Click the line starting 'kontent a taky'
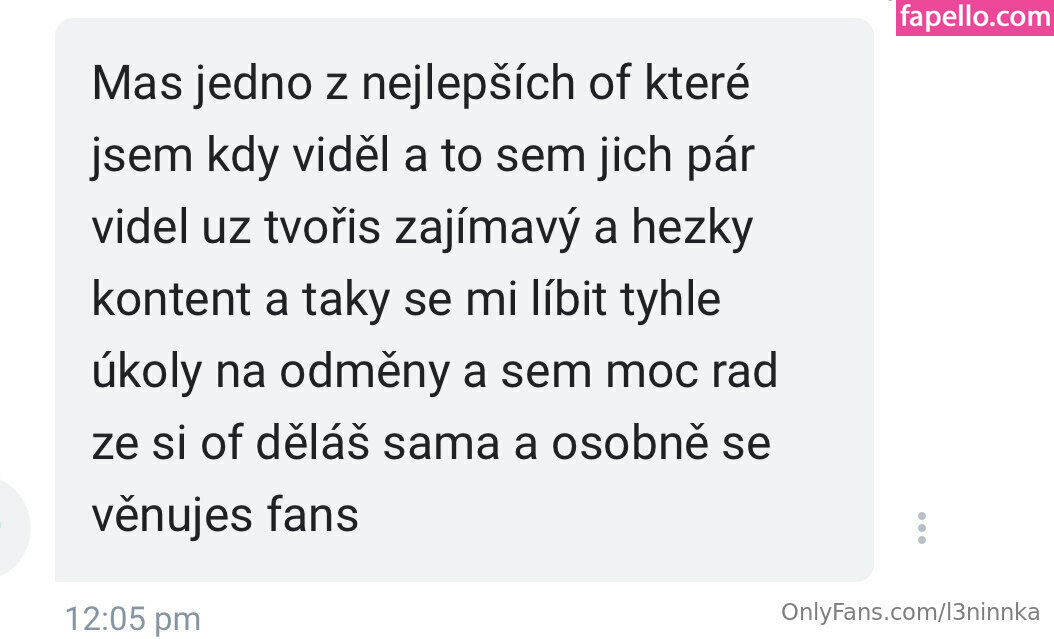The image size is (1054, 639). click(x=406, y=300)
